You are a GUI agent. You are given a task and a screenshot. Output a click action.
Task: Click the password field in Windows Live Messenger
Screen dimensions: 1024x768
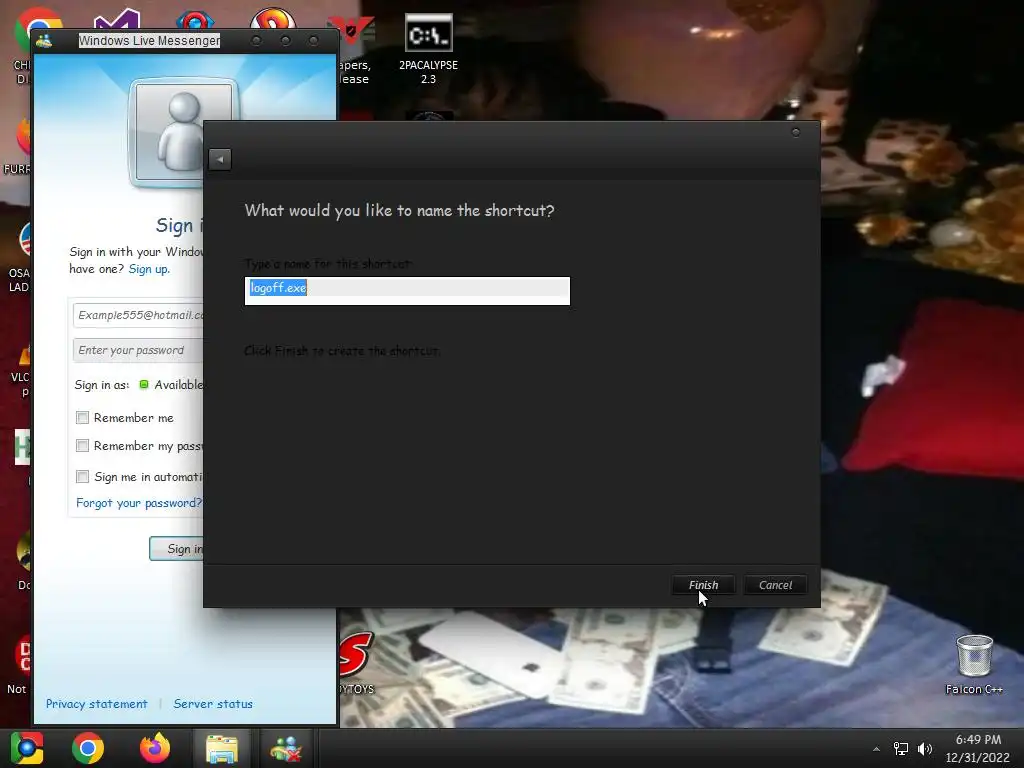[138, 350]
